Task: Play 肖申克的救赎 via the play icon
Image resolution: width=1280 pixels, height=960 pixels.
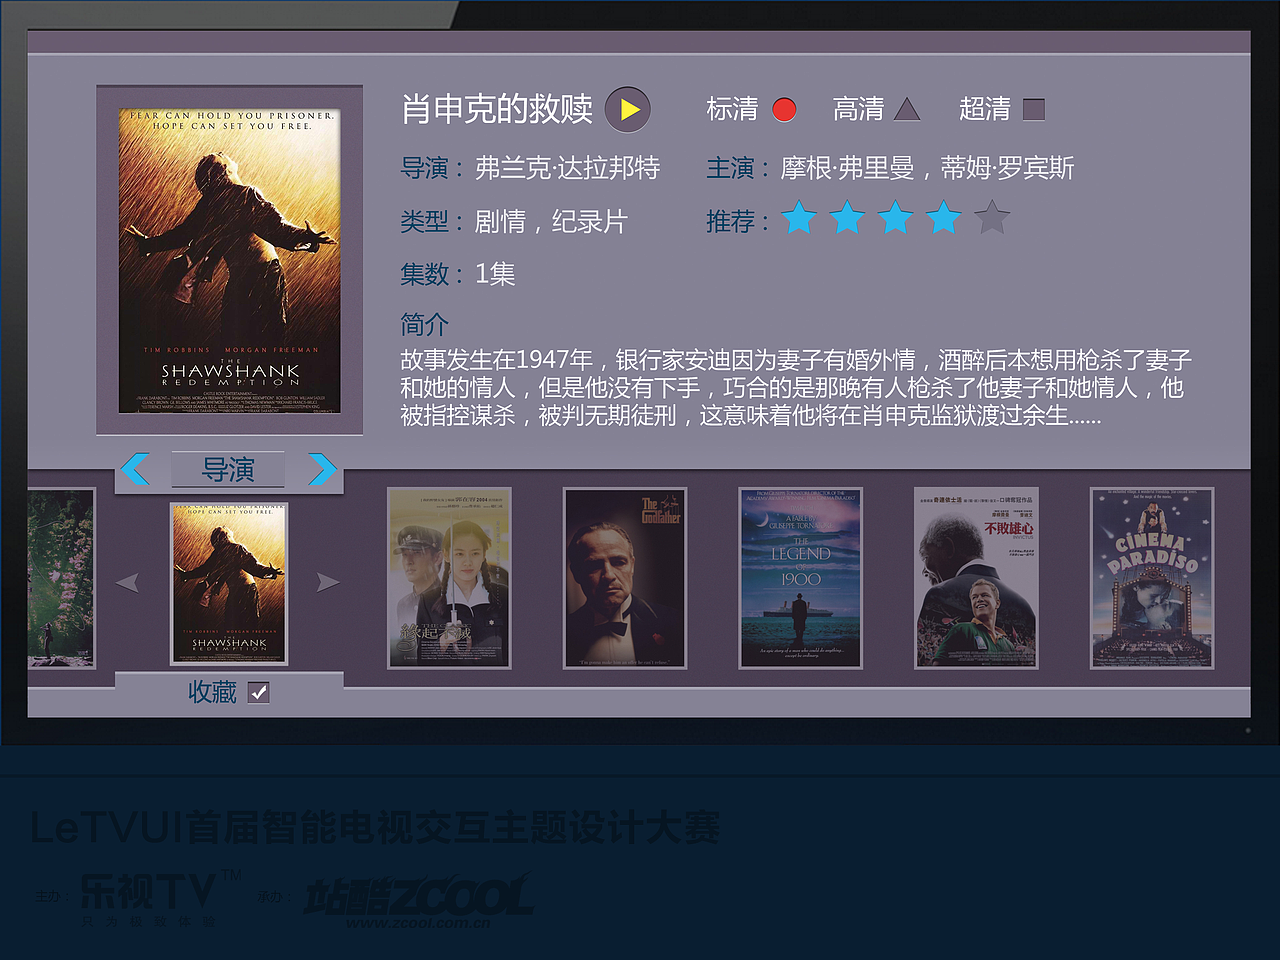Action: coord(628,110)
